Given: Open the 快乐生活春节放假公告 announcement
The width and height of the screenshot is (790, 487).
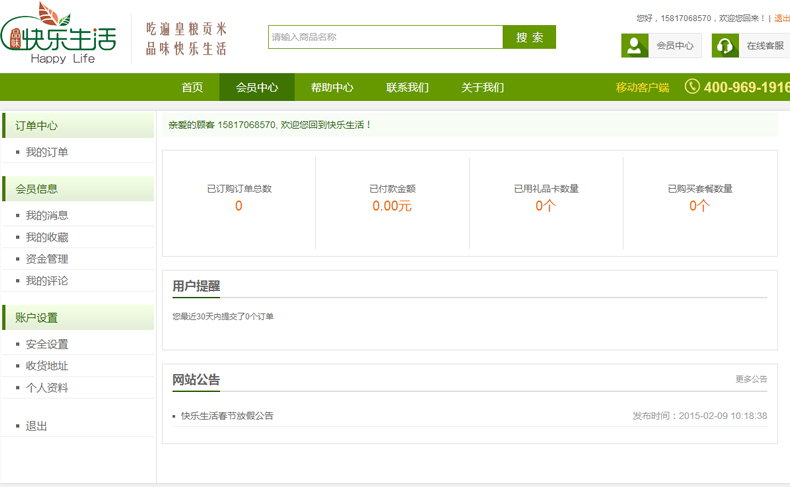Looking at the screenshot, I should click(x=227, y=416).
